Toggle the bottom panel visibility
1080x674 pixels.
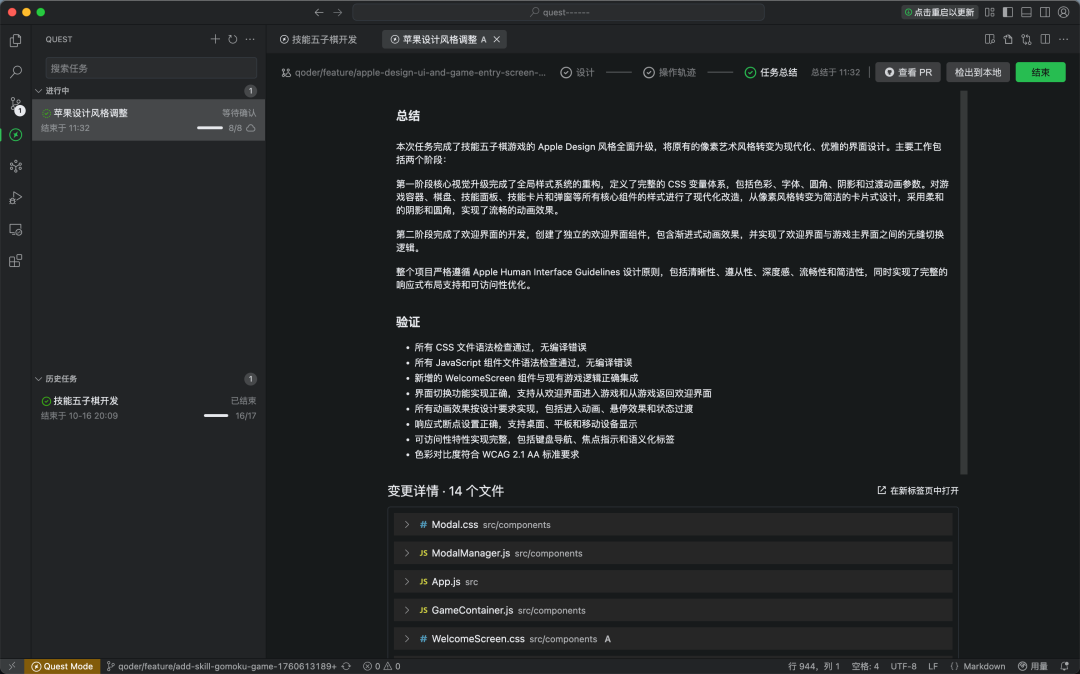click(x=1026, y=12)
